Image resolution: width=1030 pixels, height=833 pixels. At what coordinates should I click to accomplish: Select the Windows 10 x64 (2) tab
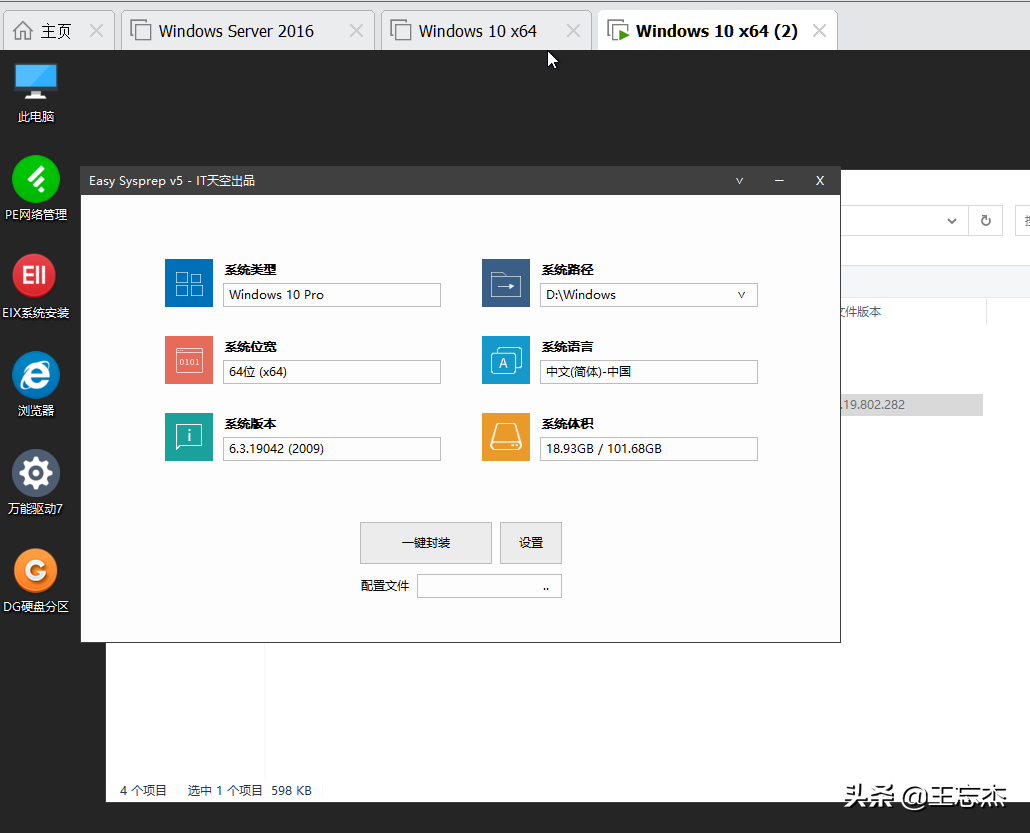(717, 31)
